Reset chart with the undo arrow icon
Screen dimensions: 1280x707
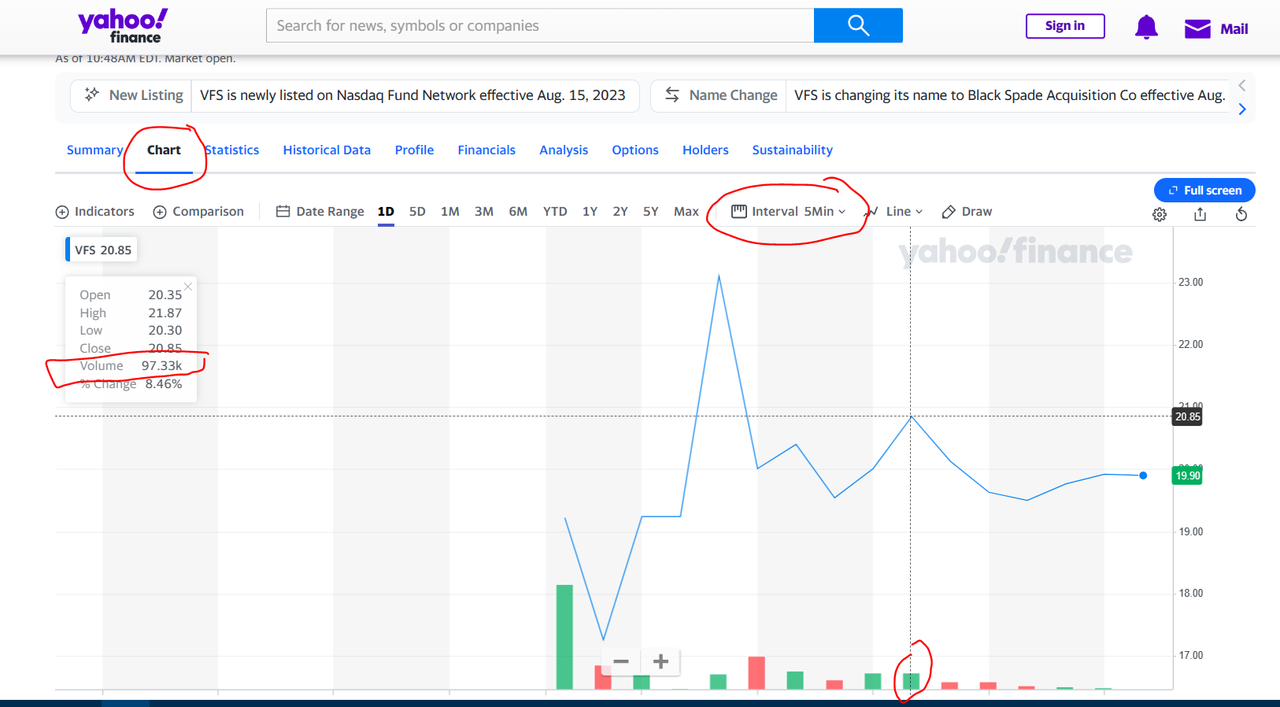(1241, 214)
